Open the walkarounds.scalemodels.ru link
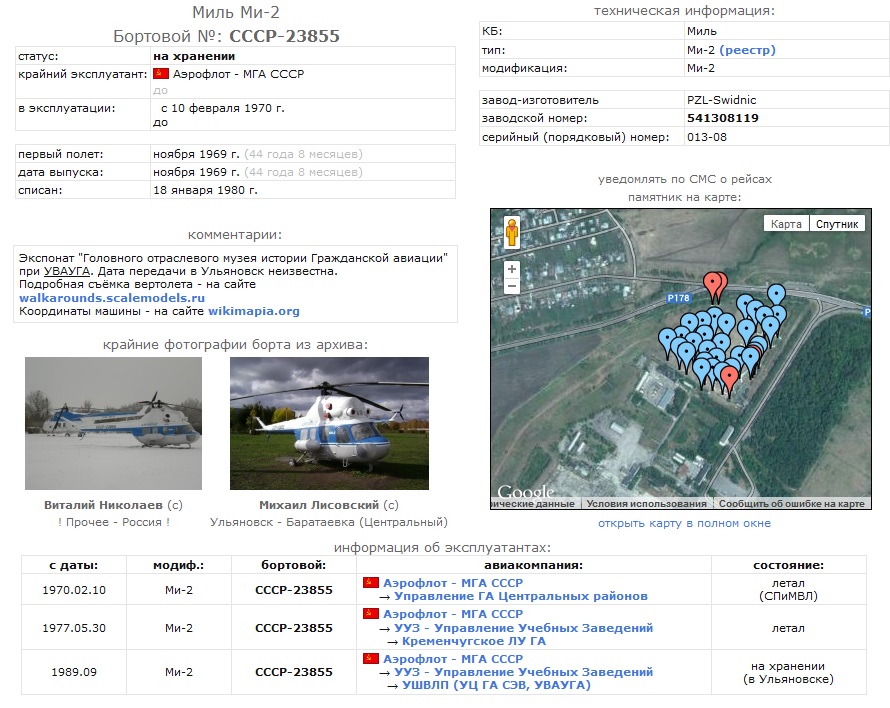Viewport: 890px width, 708px height. tap(112, 297)
